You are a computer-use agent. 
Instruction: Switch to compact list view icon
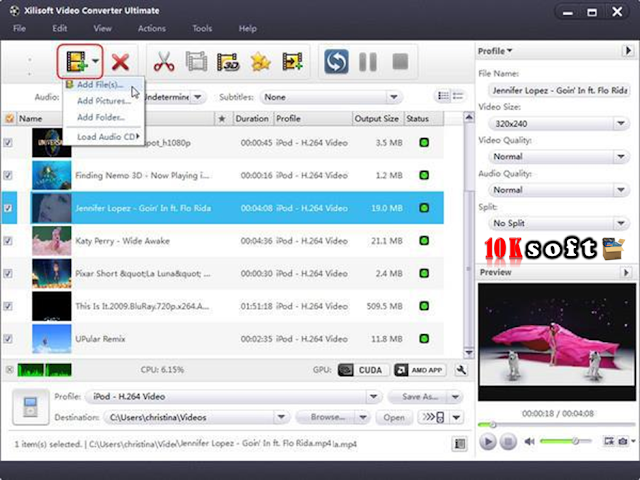pos(458,96)
